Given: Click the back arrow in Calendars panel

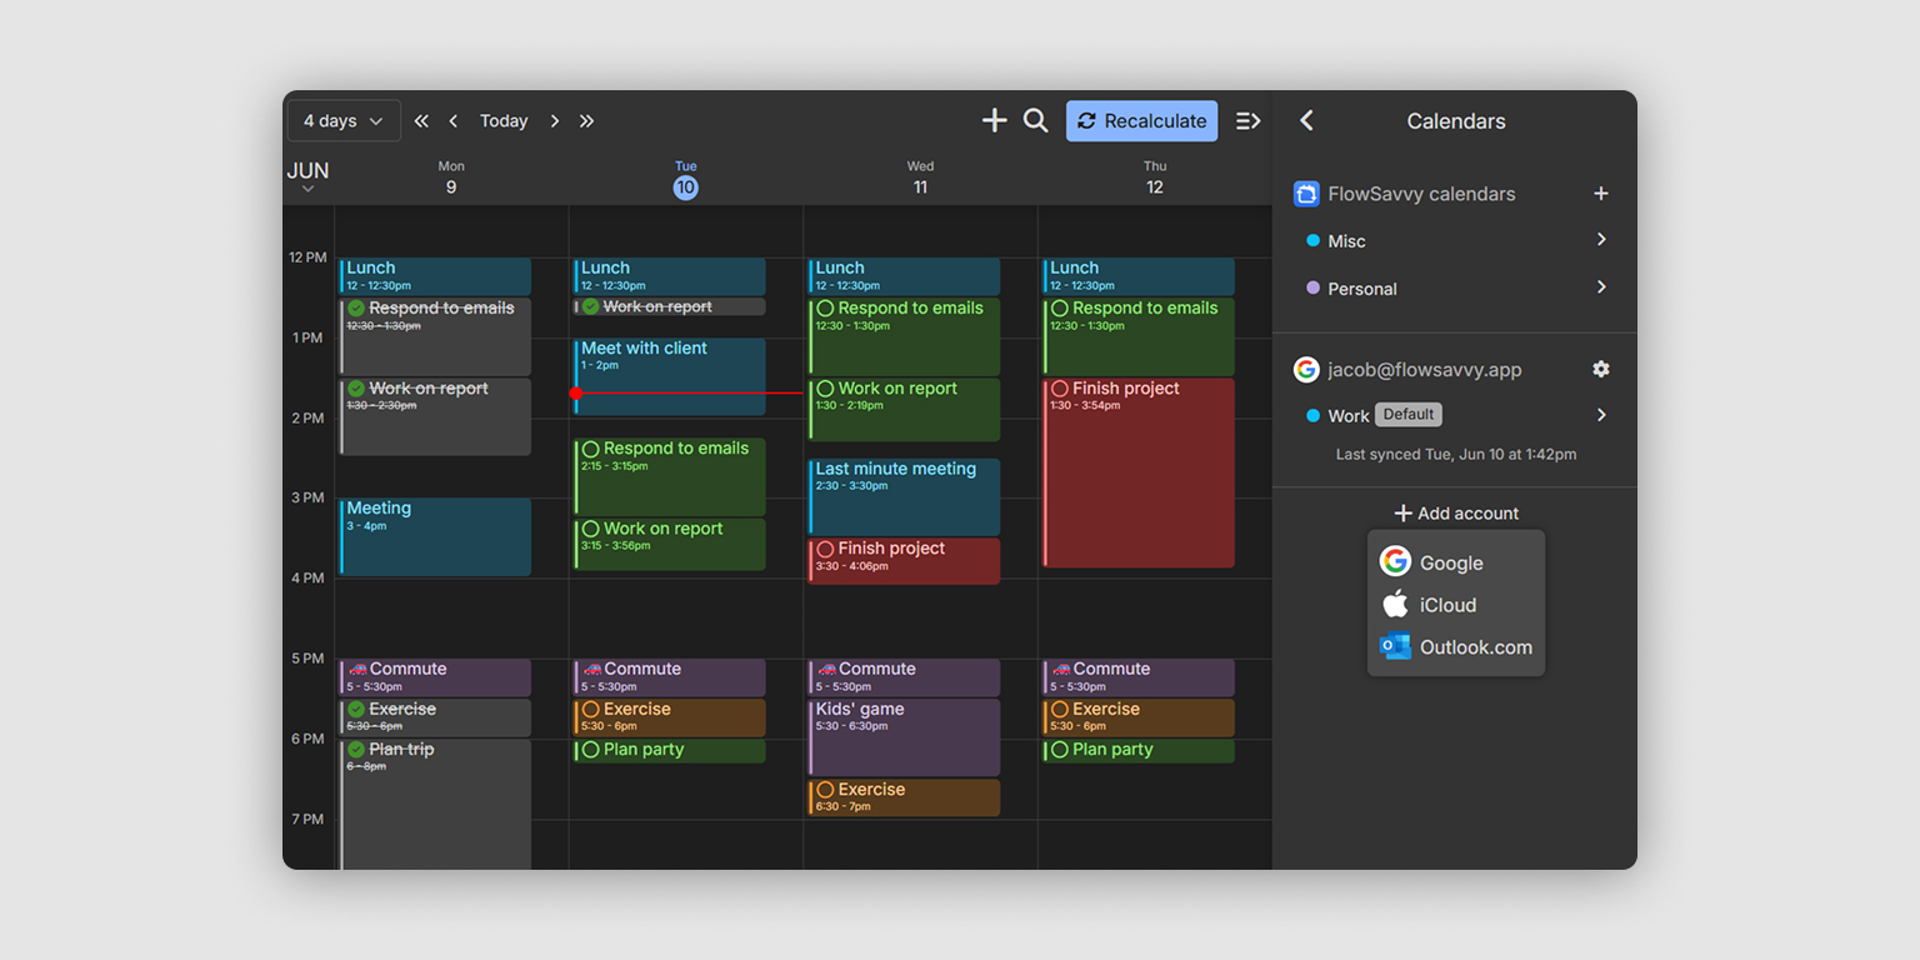Looking at the screenshot, I should coord(1307,121).
